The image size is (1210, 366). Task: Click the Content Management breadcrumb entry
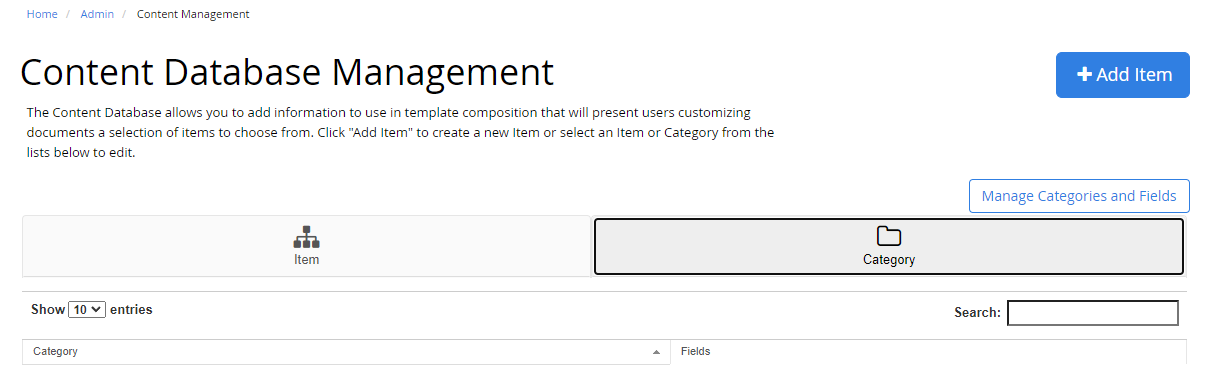193,14
